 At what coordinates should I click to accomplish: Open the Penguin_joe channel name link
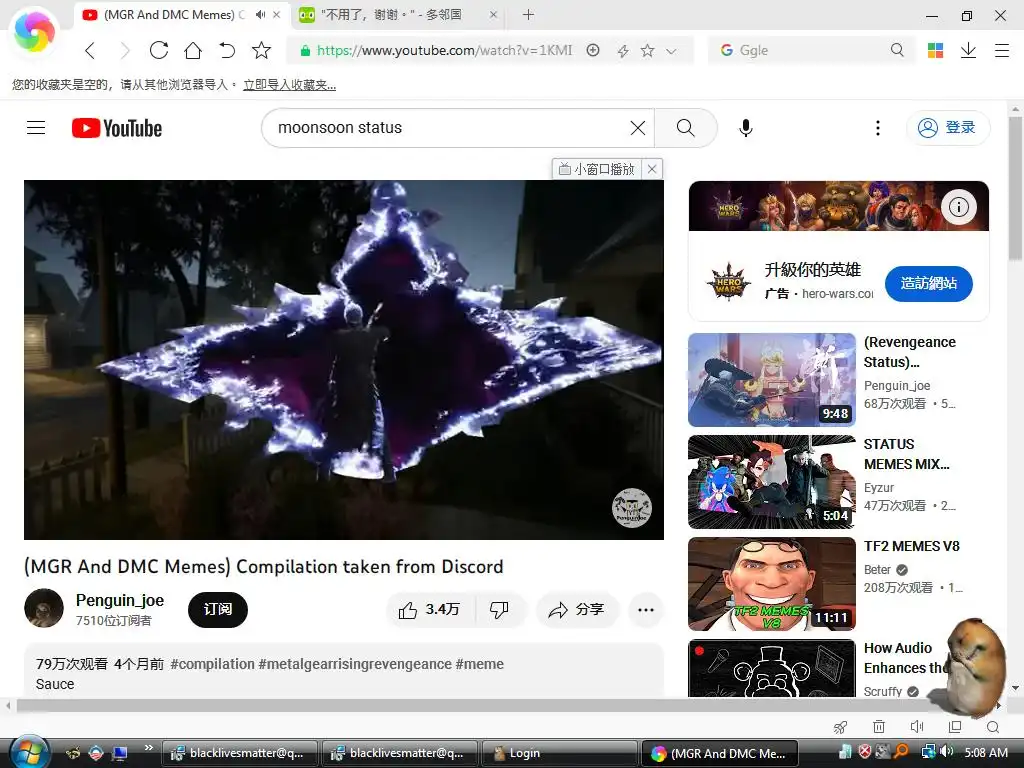(x=120, y=600)
